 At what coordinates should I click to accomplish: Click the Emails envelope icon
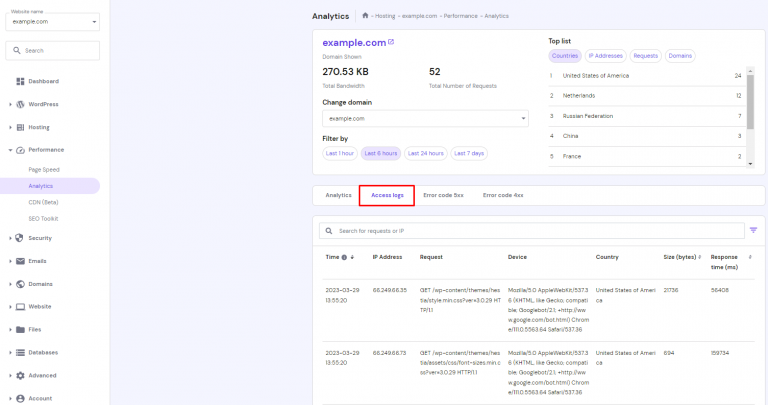tap(20, 261)
